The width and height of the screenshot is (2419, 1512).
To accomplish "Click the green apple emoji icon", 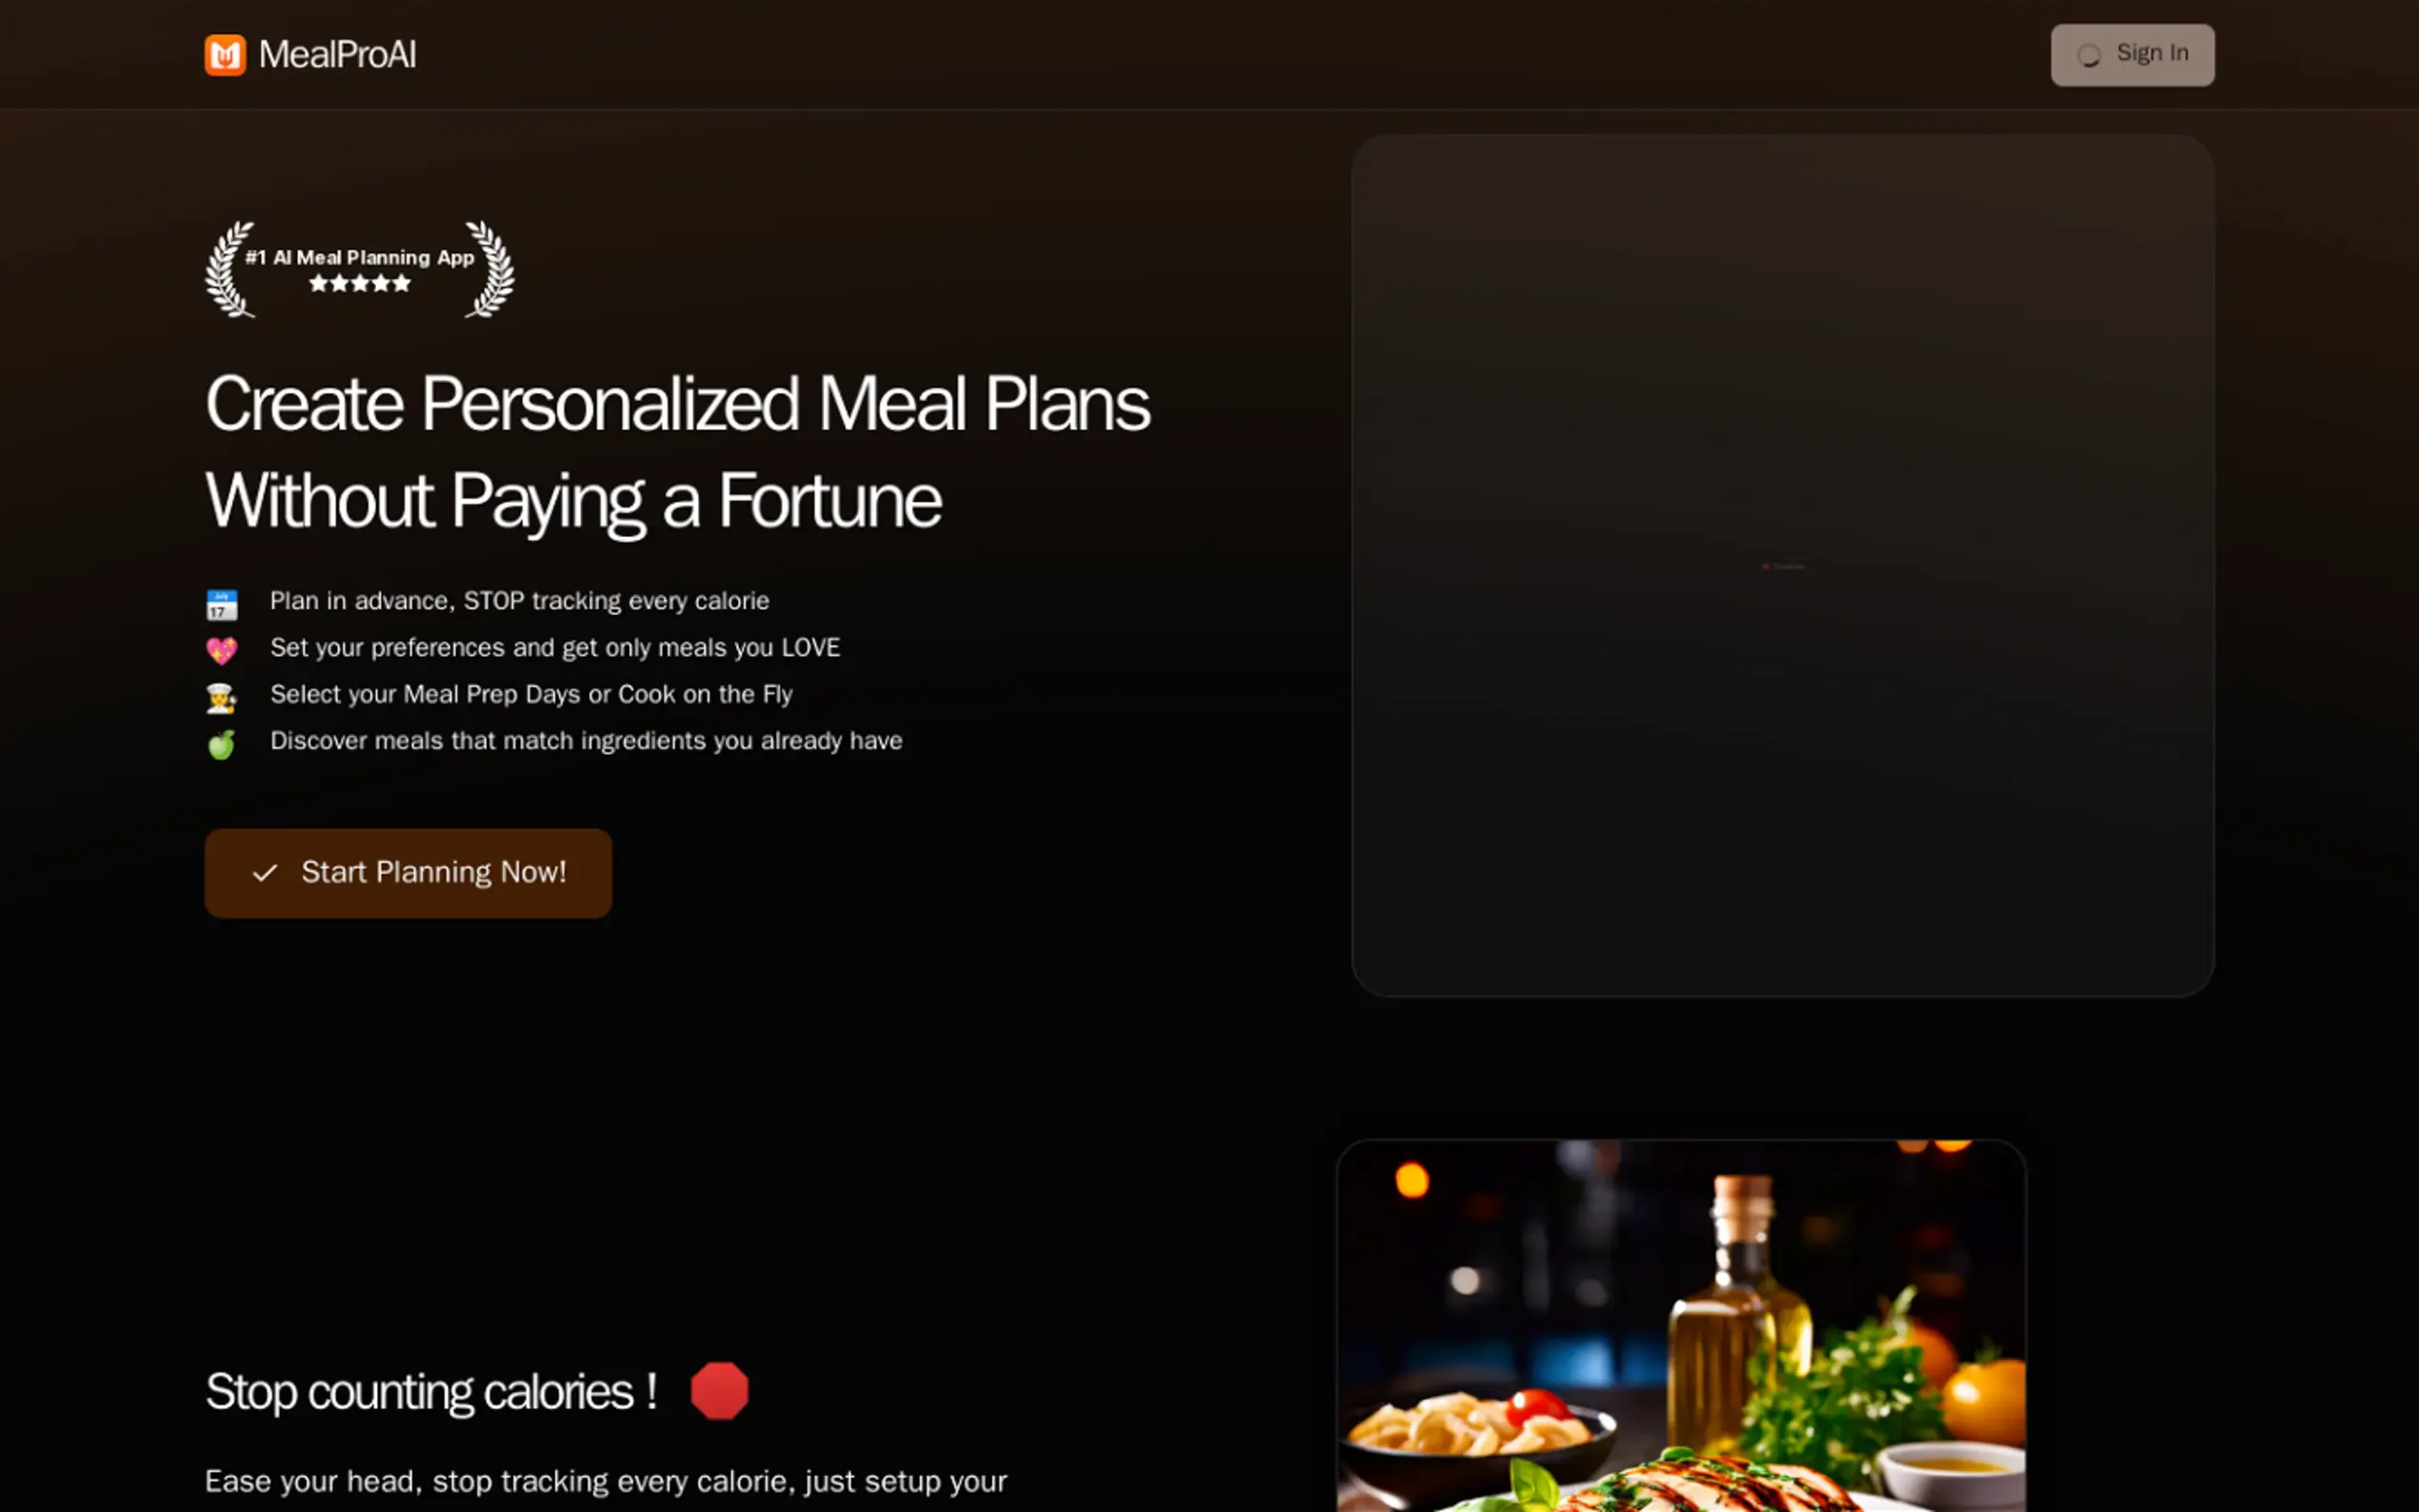I will click(x=222, y=744).
